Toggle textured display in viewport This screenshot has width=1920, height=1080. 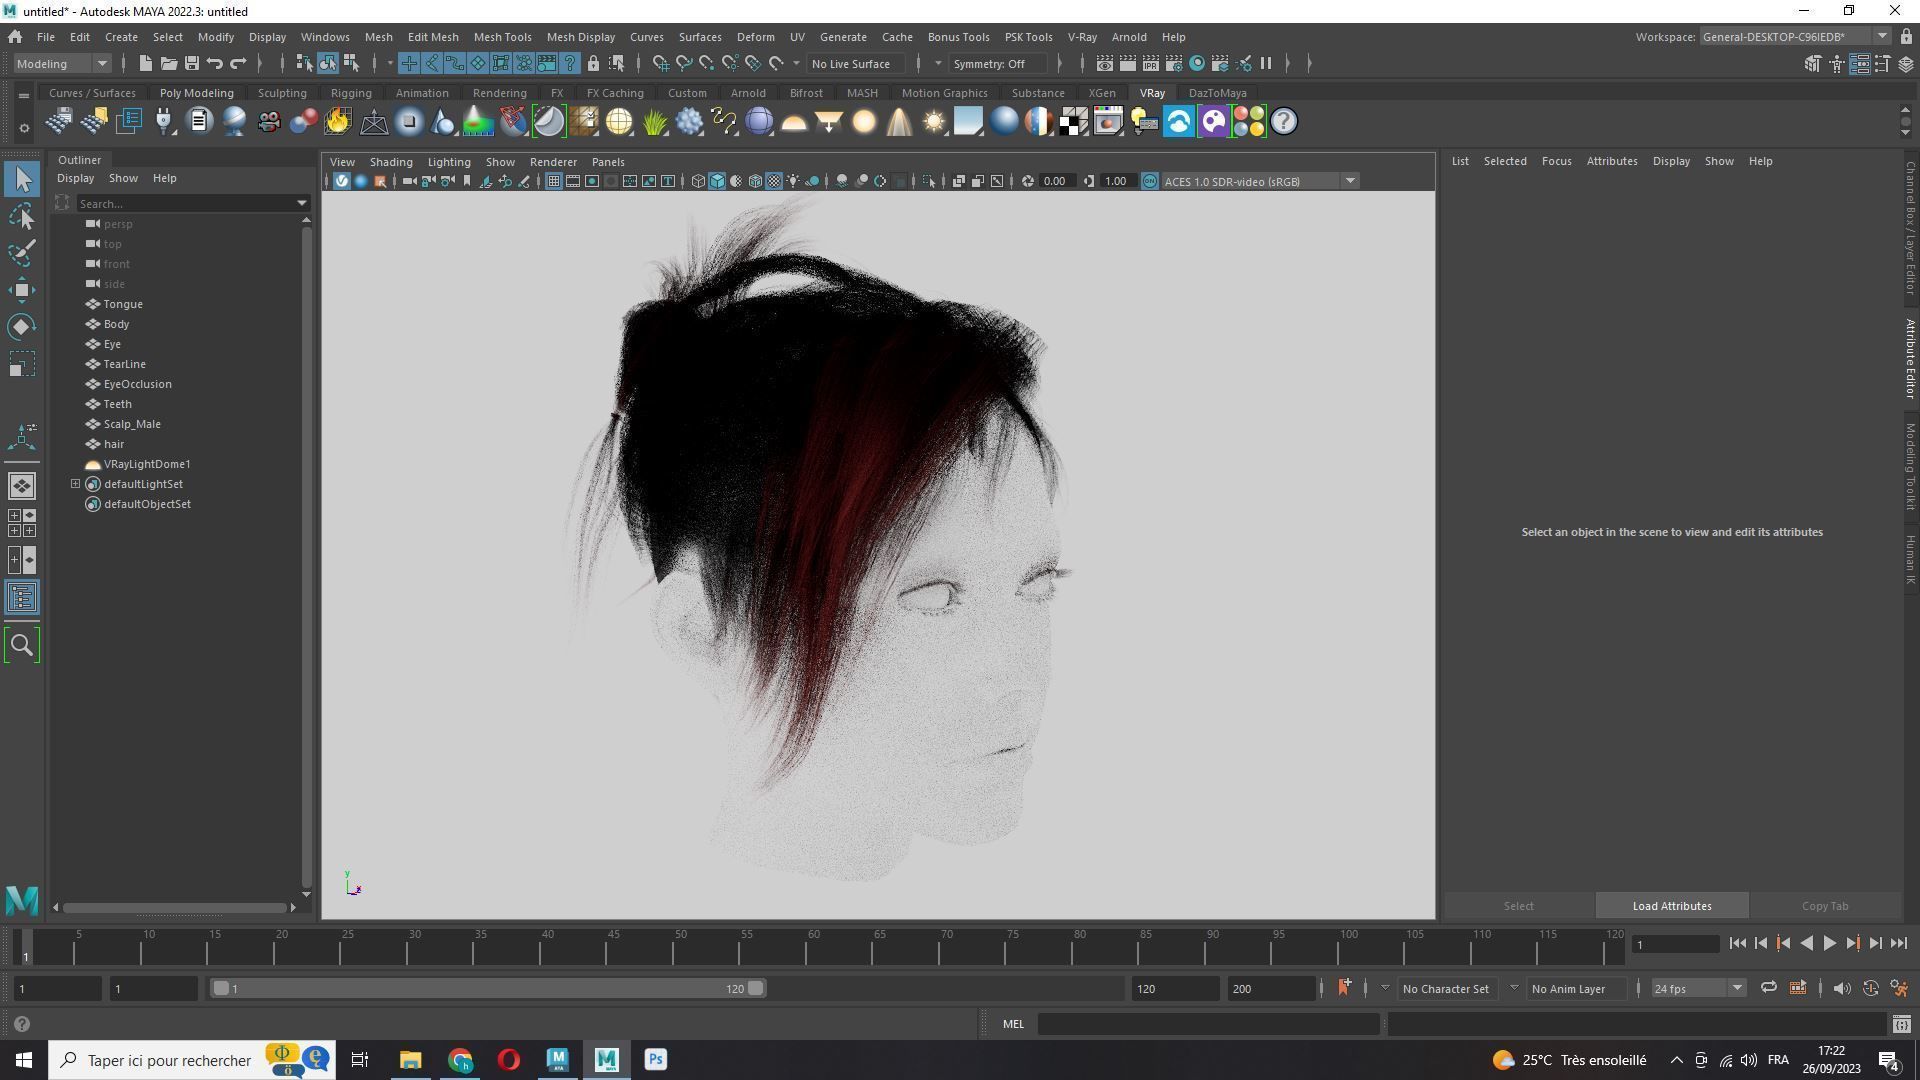(x=774, y=181)
